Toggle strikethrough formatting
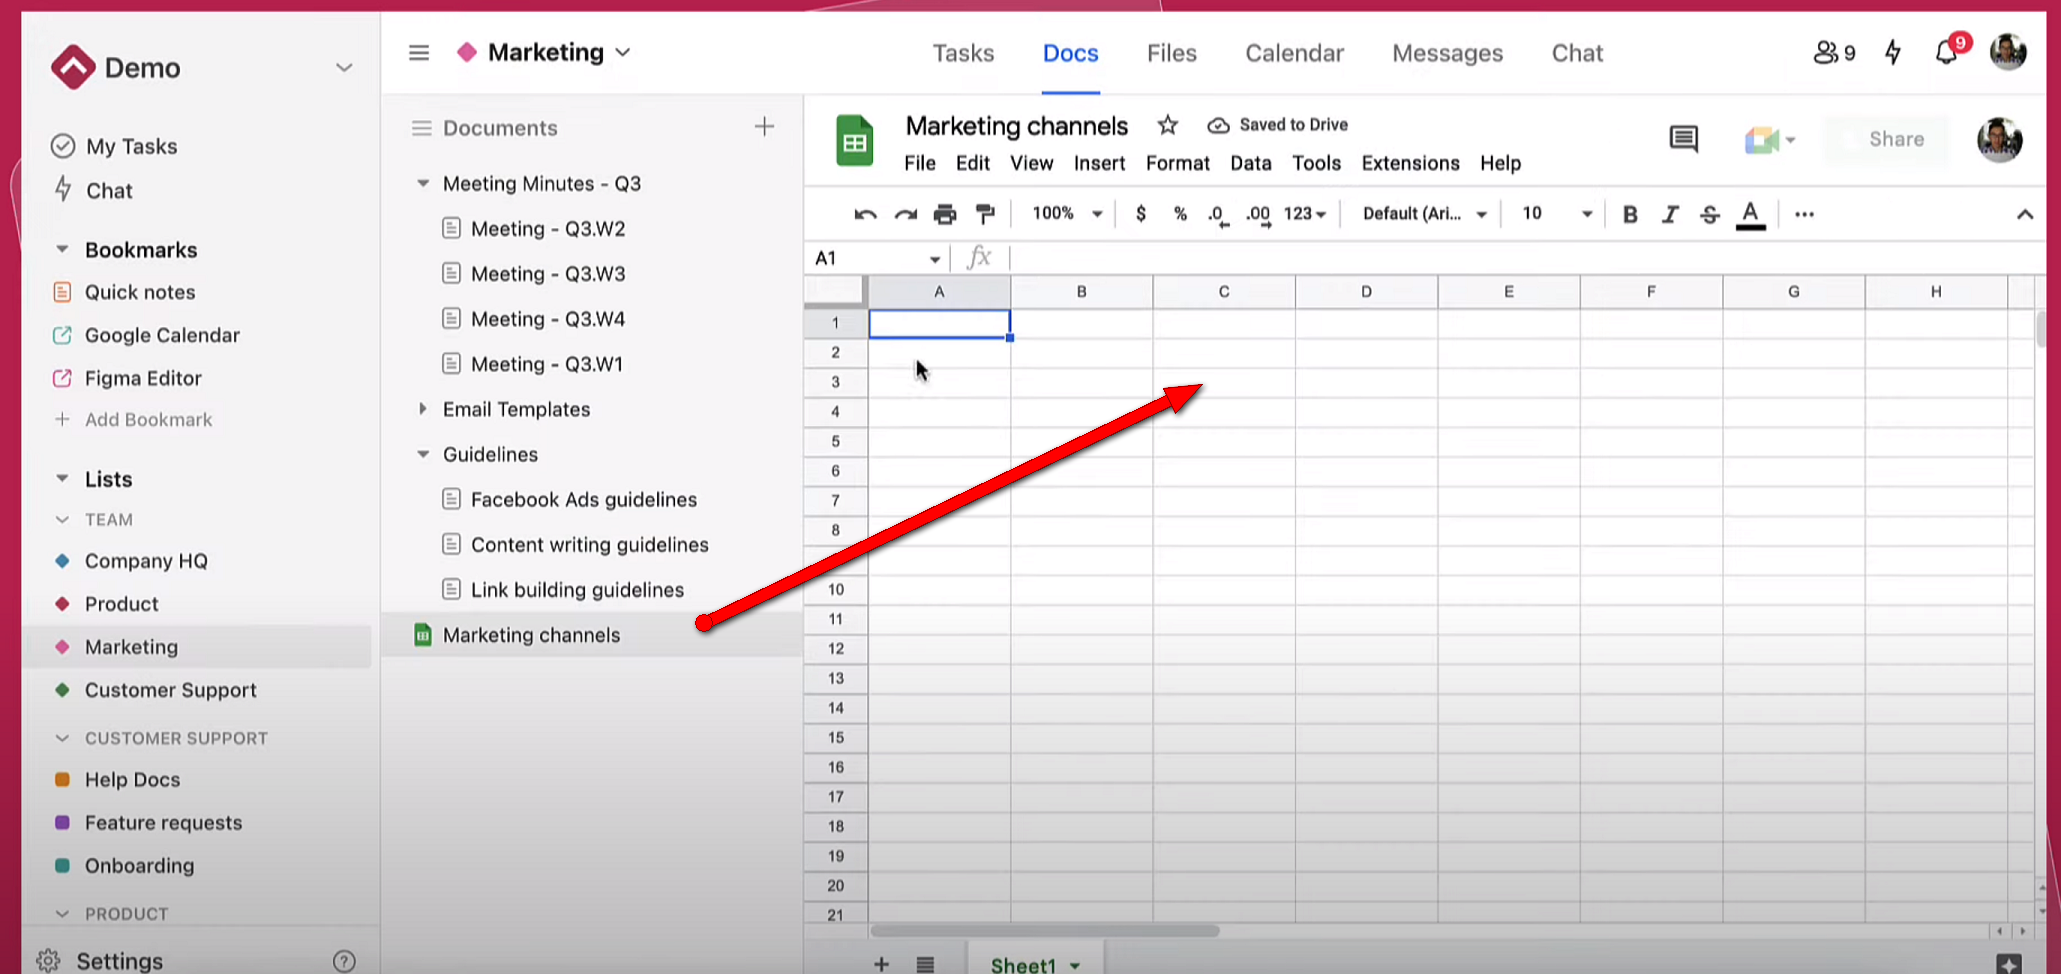The width and height of the screenshot is (2061, 974). pyautogui.click(x=1710, y=214)
